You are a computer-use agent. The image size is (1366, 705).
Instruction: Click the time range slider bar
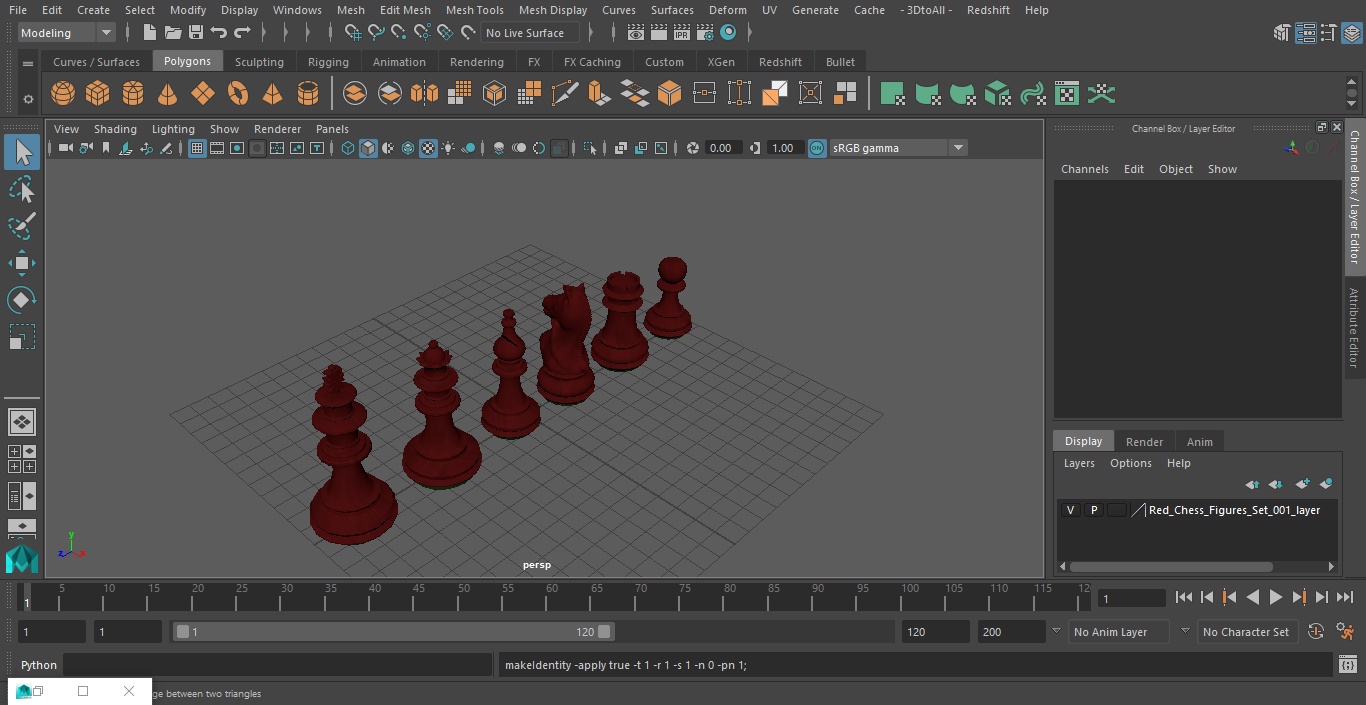coord(394,632)
